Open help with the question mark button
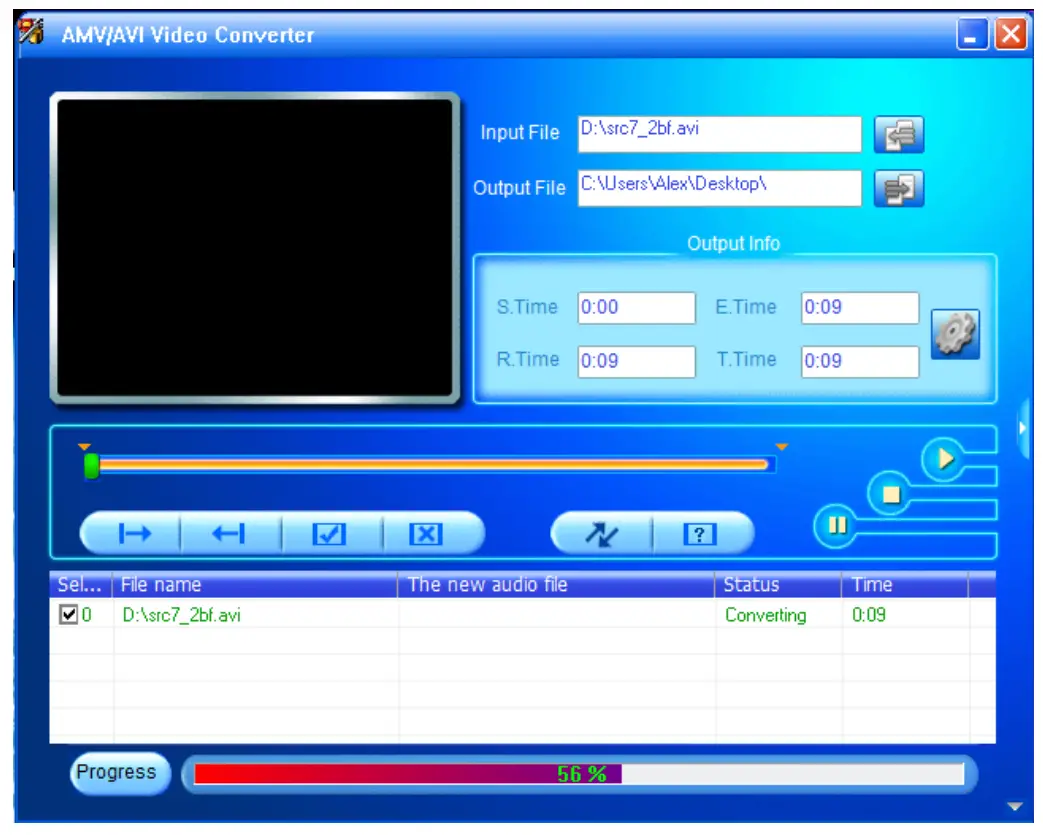 [700, 534]
